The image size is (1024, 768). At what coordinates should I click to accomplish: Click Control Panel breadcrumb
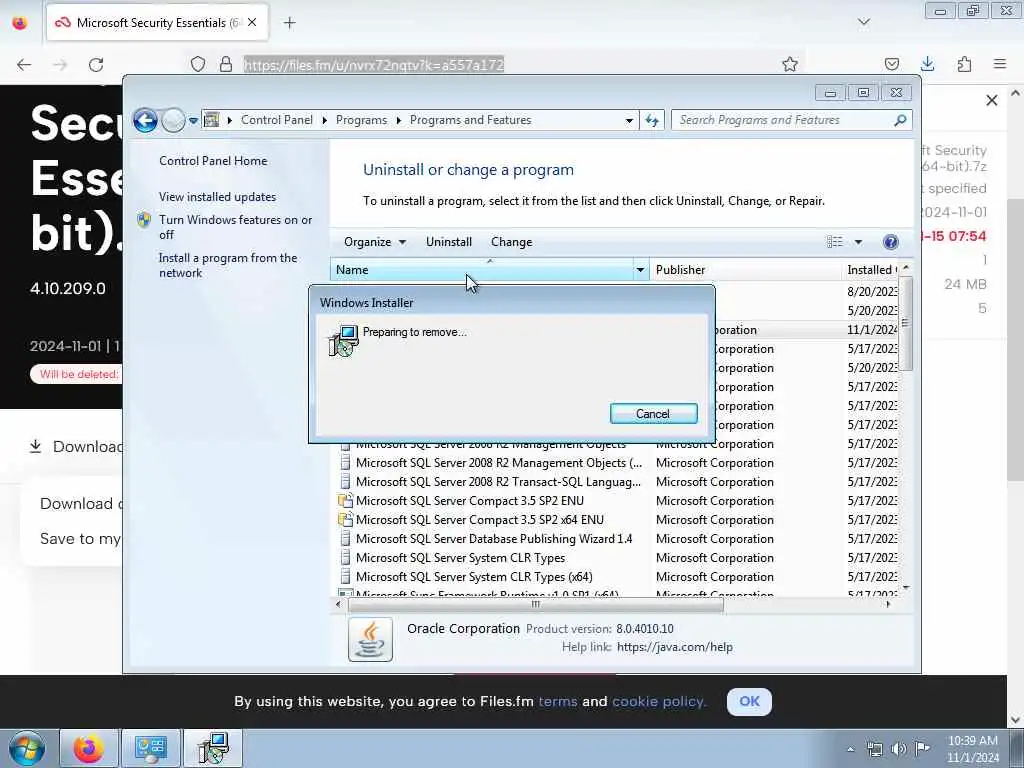click(276, 120)
